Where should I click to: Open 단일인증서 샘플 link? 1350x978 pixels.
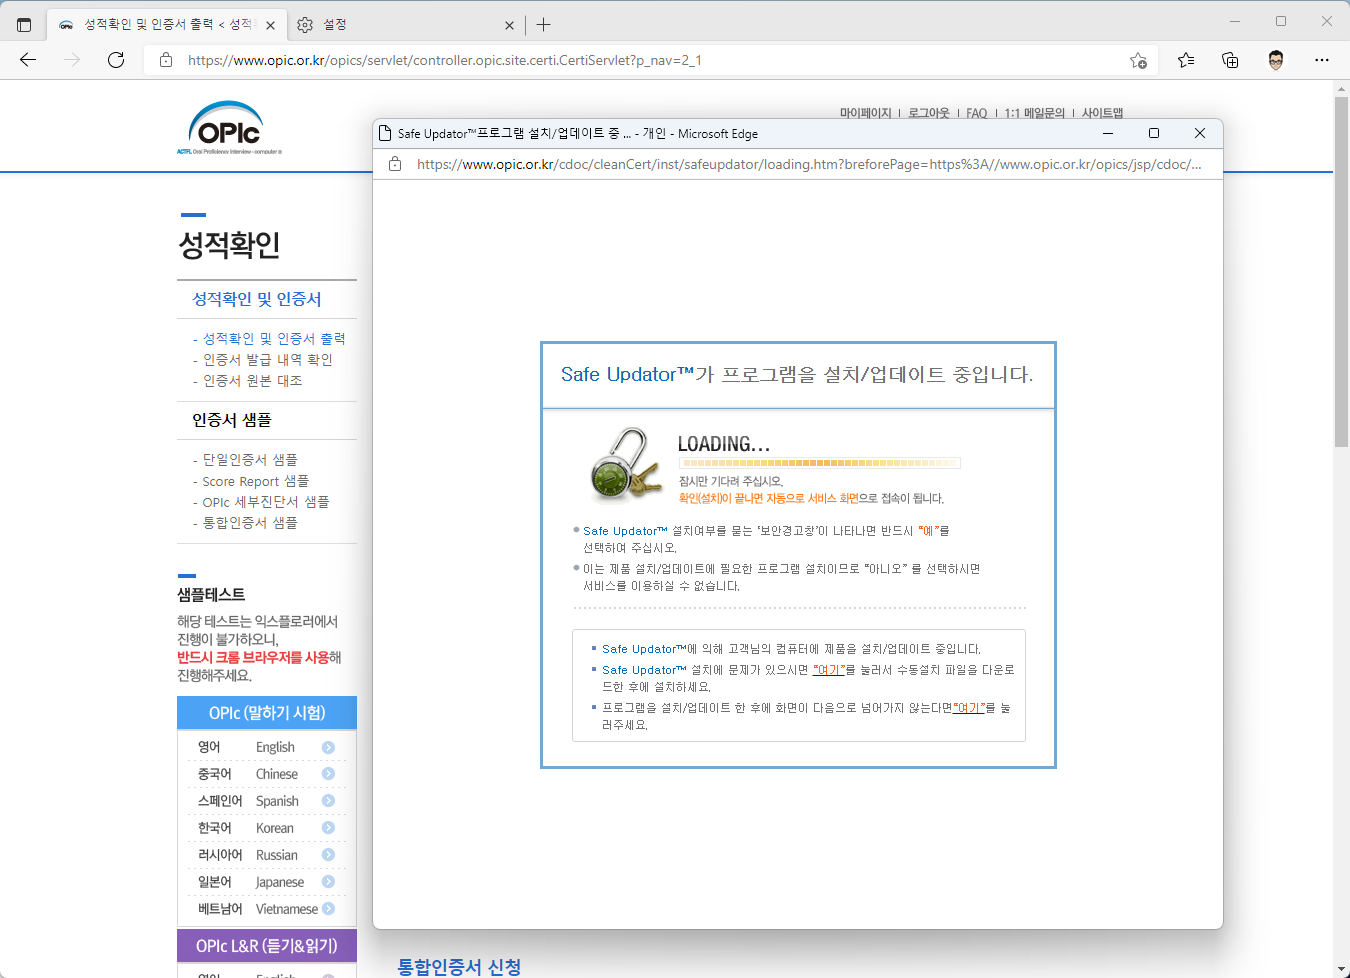[250, 460]
